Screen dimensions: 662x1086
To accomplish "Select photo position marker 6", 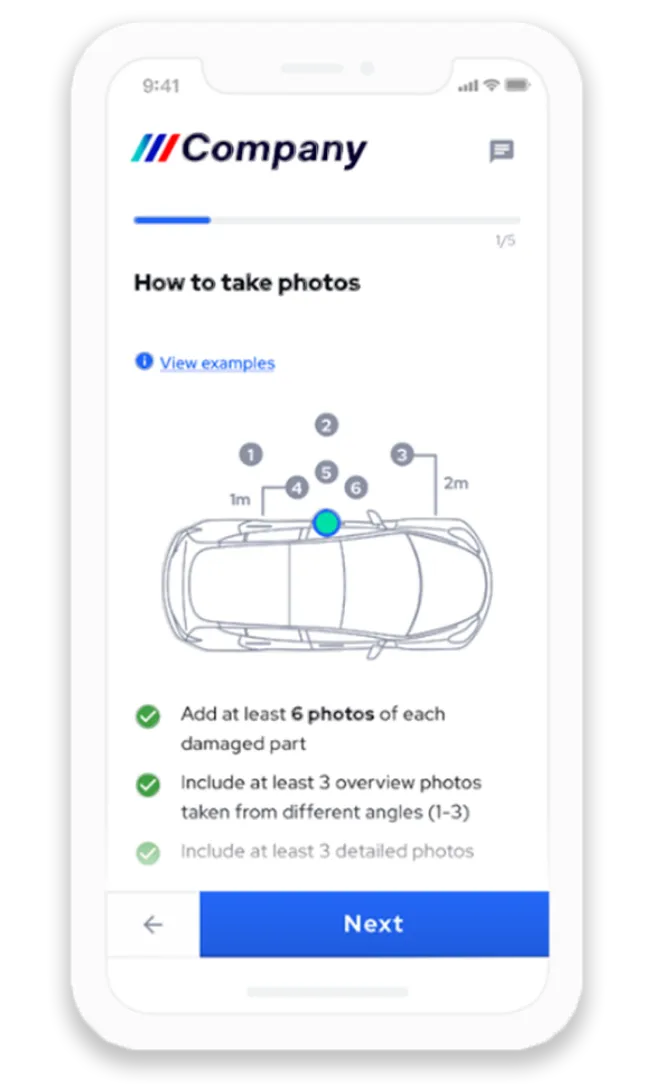I will click(356, 488).
